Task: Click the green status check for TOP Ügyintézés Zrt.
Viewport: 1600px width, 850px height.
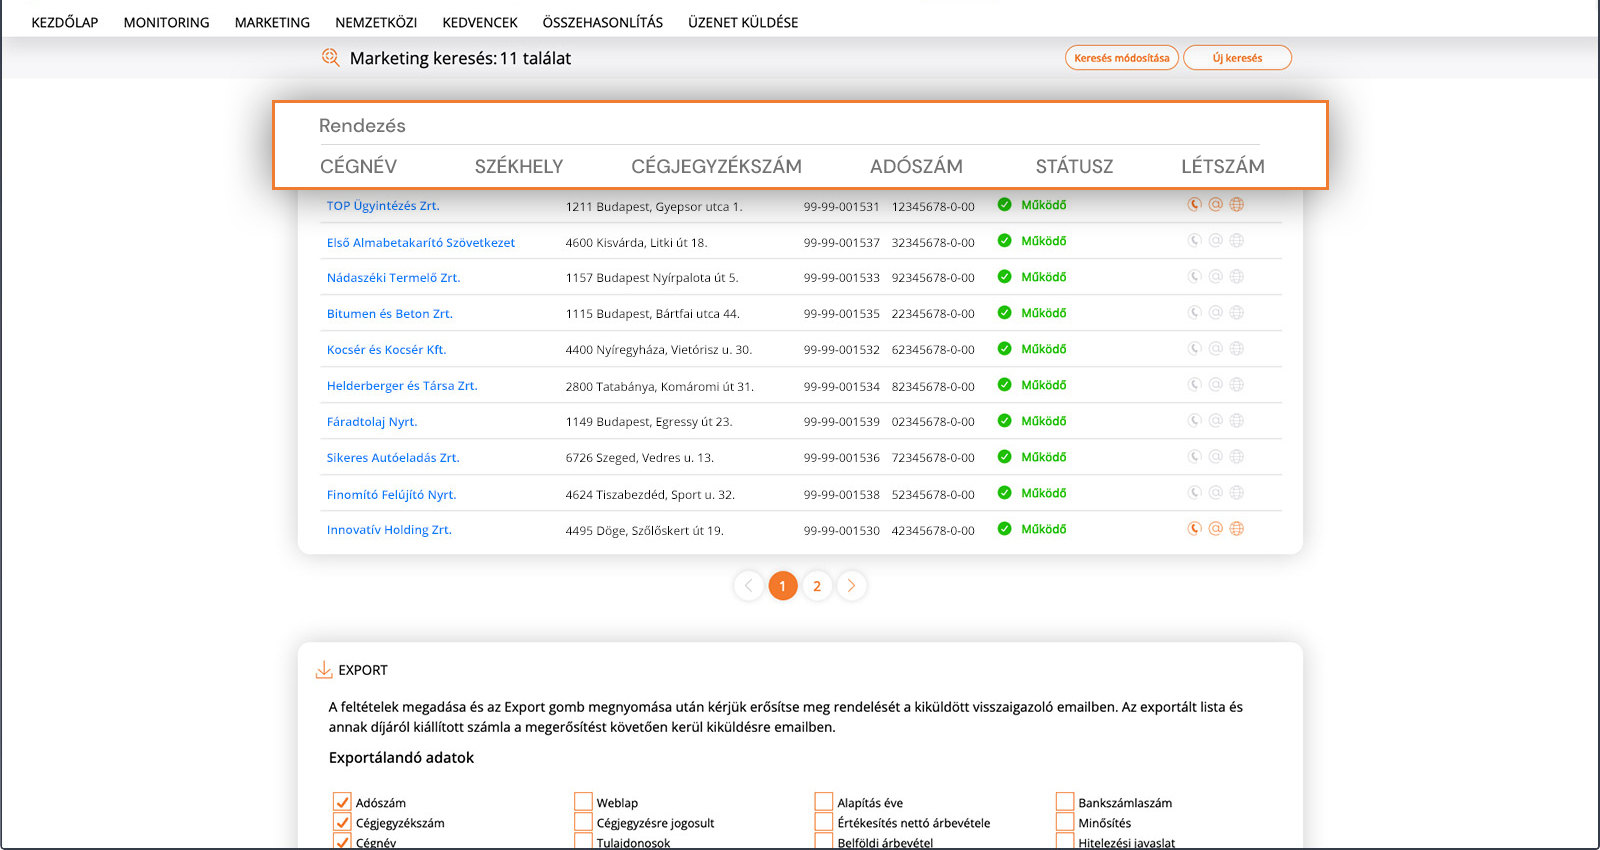Action: coord(1005,204)
